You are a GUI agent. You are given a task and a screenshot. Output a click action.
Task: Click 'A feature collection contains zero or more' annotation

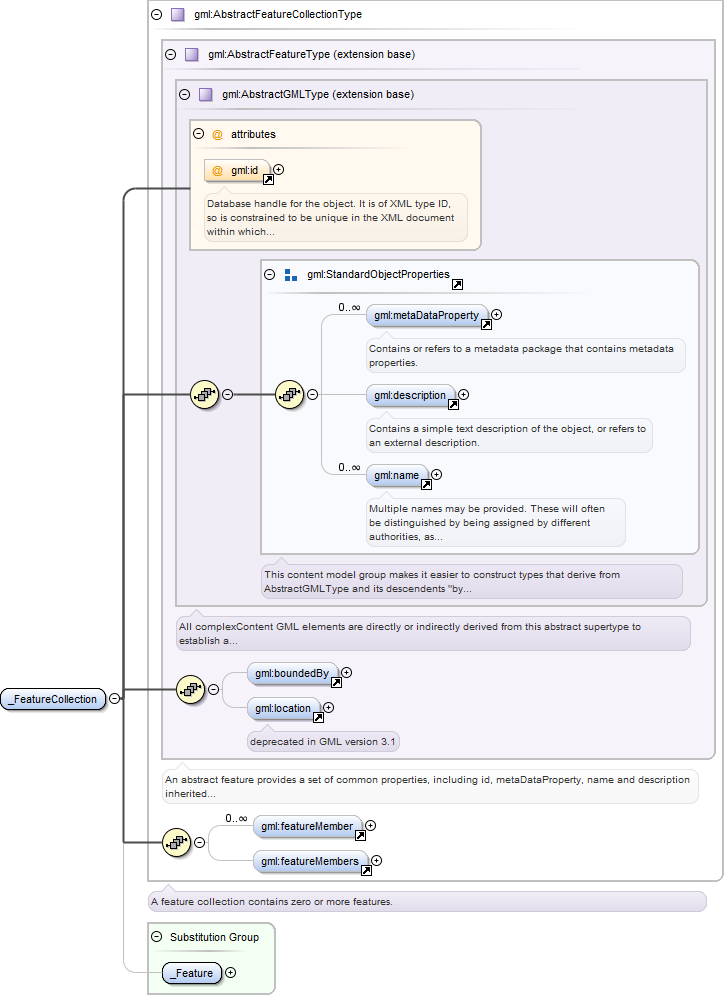click(x=427, y=901)
